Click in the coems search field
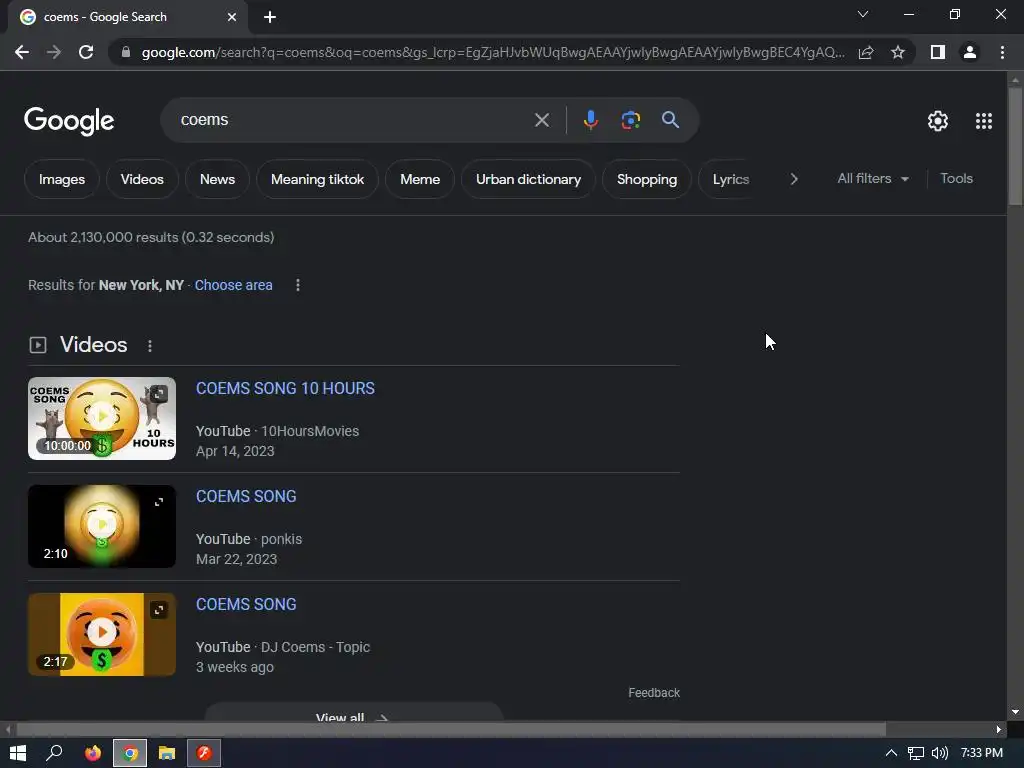 click(353, 120)
